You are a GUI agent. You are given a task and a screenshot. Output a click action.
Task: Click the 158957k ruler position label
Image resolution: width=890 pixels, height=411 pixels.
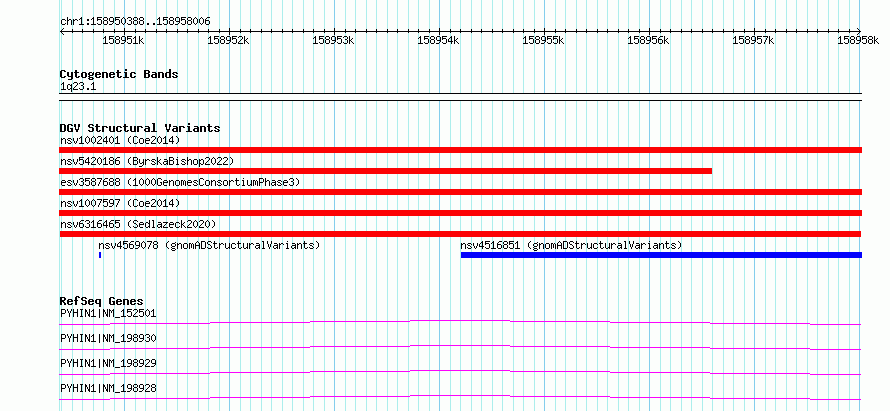click(753, 40)
